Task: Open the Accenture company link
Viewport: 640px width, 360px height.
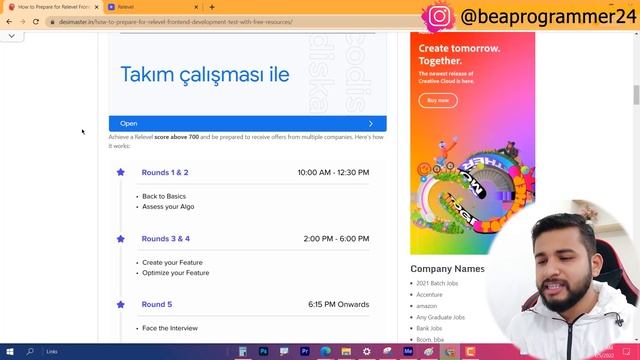Action: click(x=429, y=295)
